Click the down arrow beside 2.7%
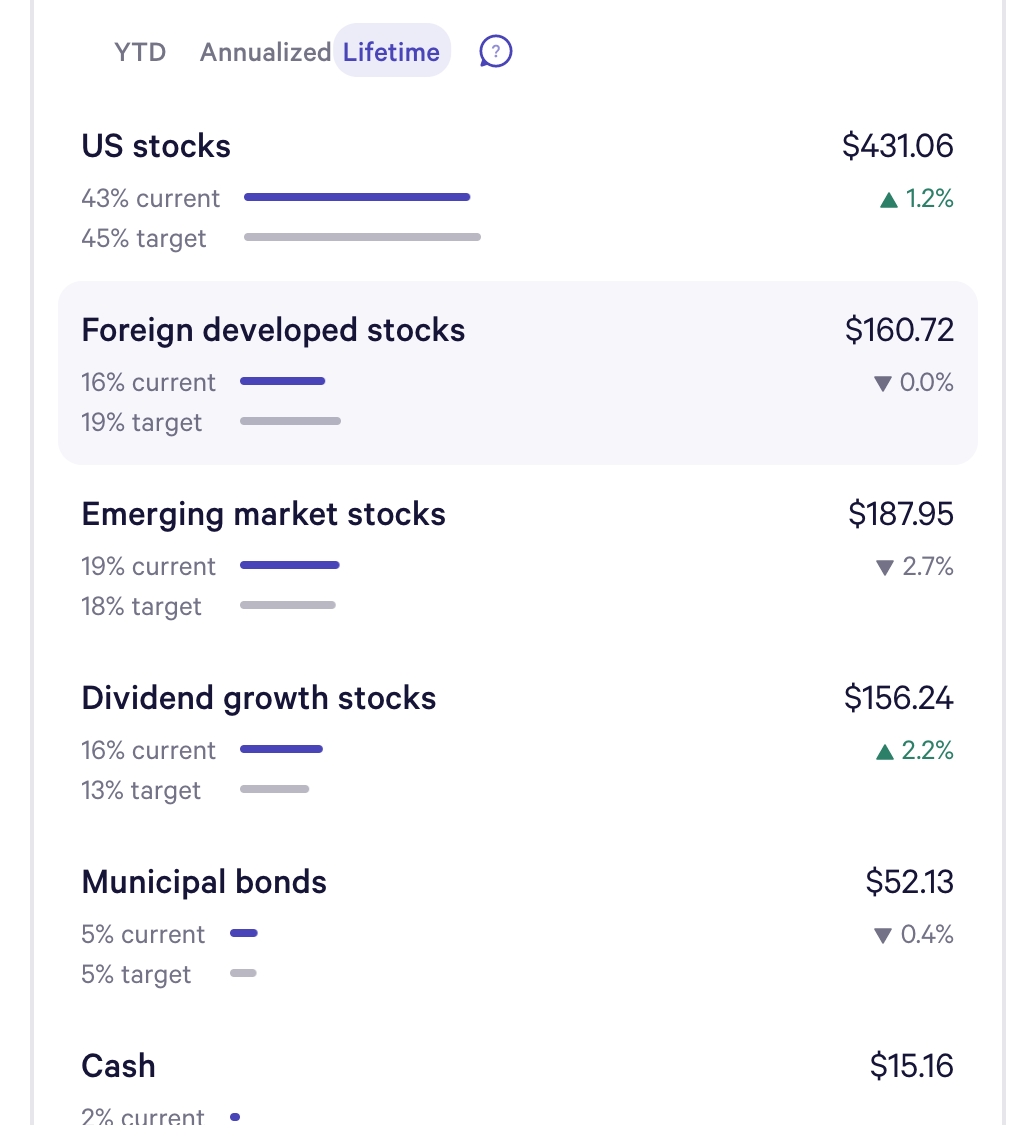The height and width of the screenshot is (1125, 1026). click(x=884, y=568)
